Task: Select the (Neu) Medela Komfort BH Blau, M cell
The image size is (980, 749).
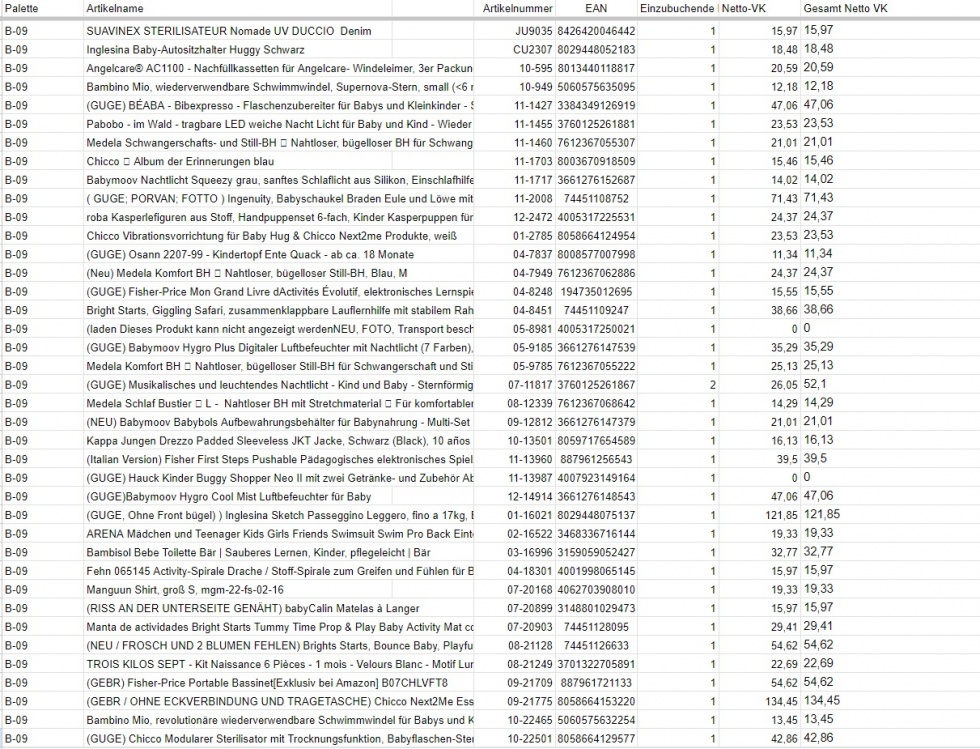Action: tap(247, 273)
